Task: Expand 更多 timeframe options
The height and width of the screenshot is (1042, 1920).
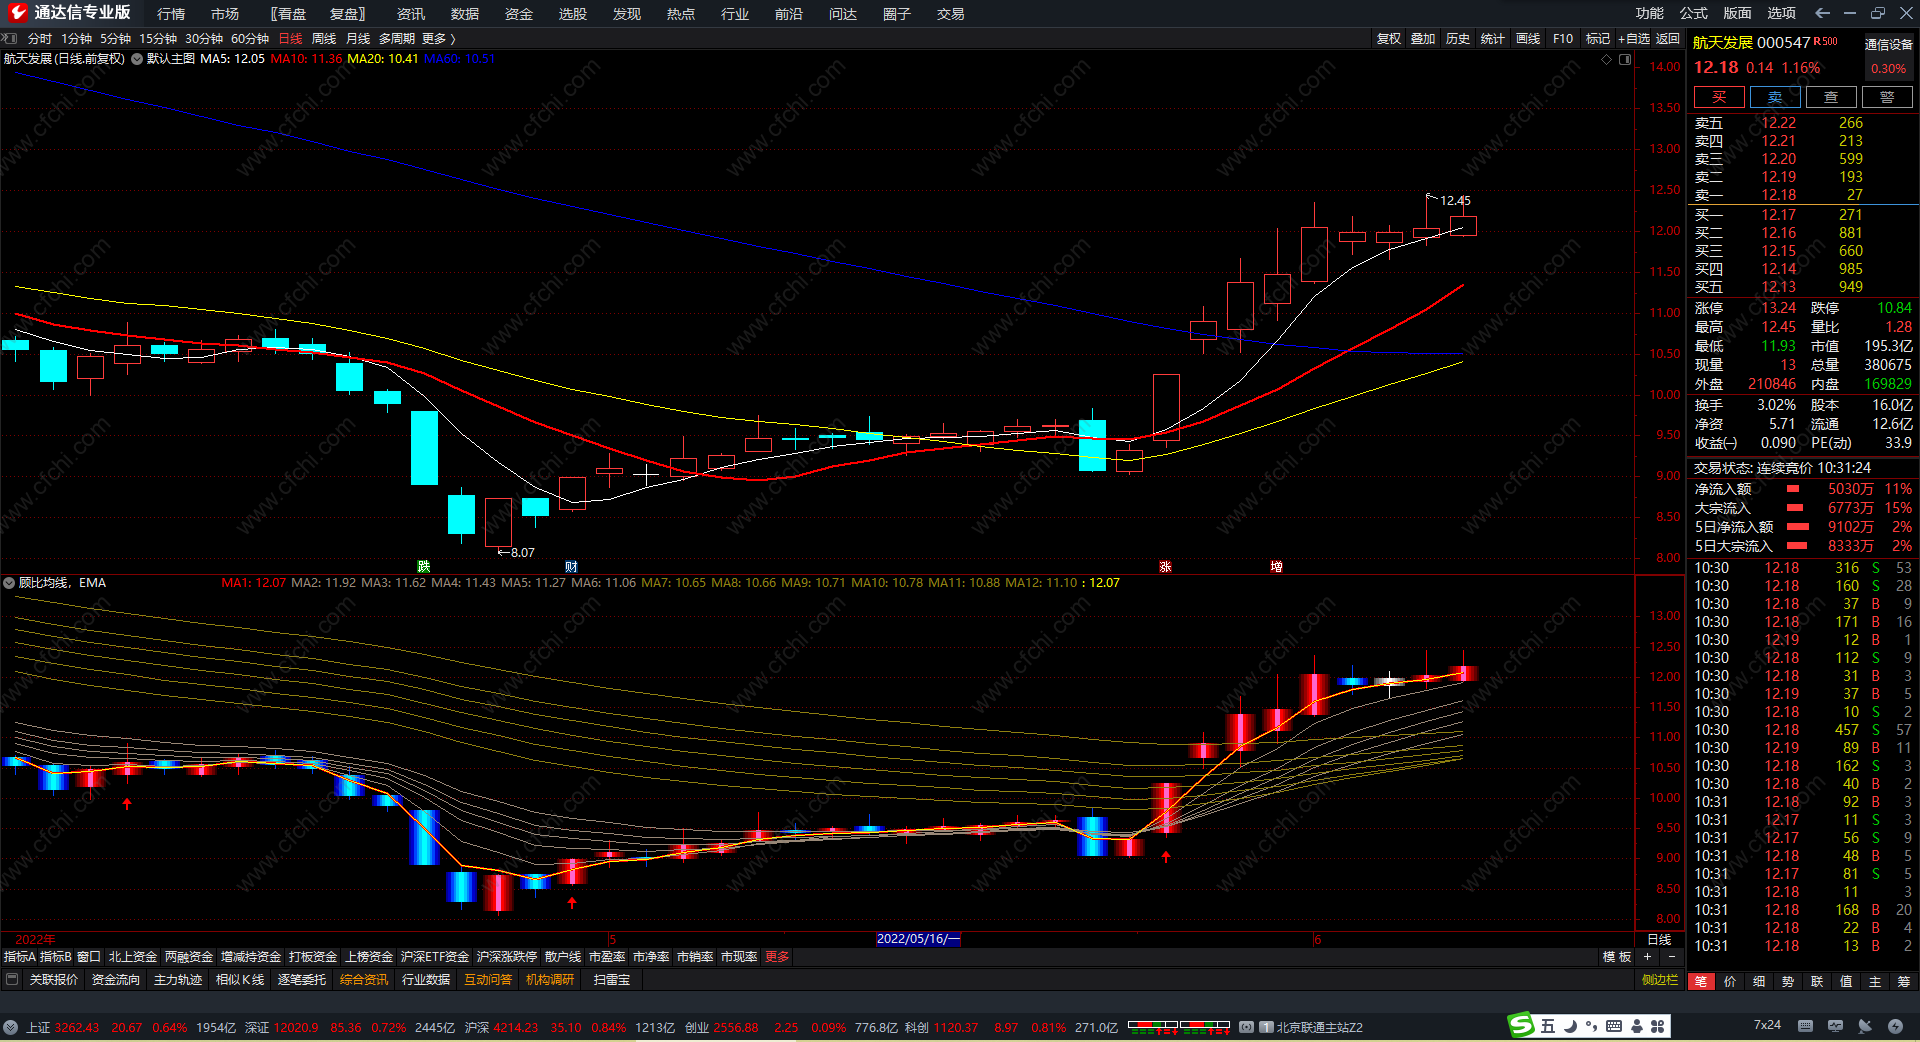Action: (x=438, y=38)
